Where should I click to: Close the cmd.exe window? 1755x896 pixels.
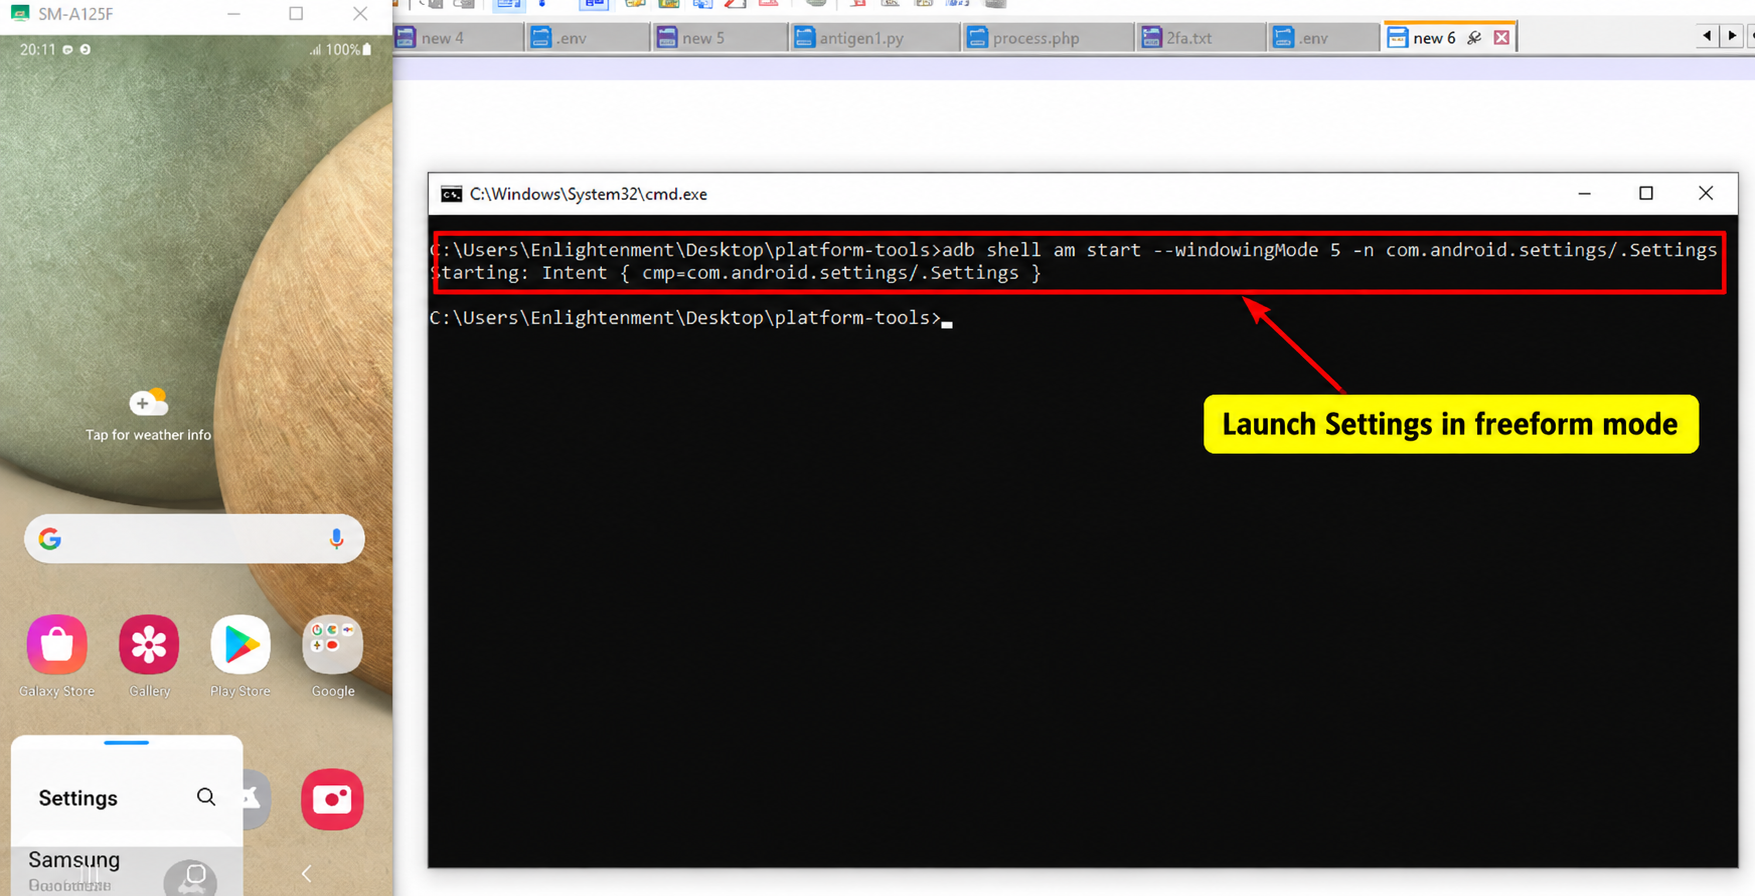click(1706, 193)
